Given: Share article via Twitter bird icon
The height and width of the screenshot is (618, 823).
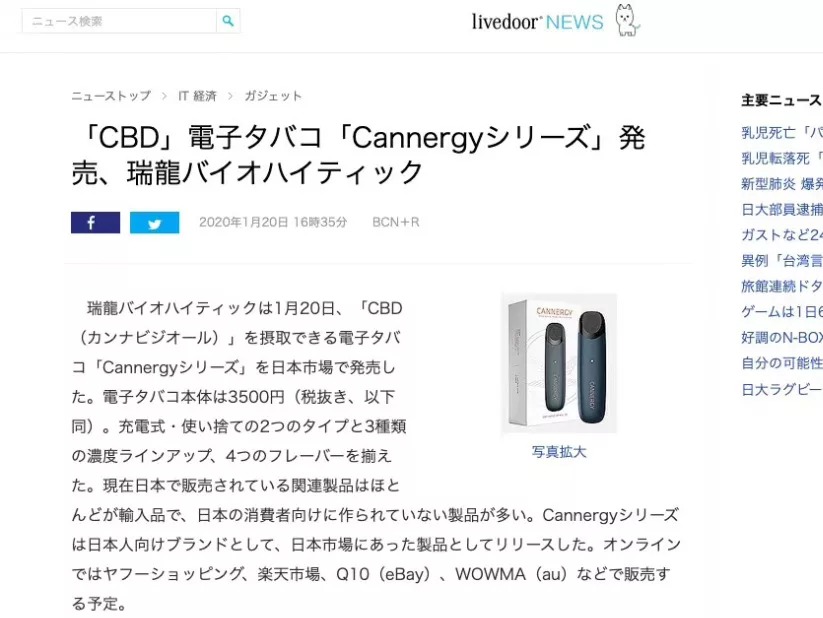Looking at the screenshot, I should pyautogui.click(x=154, y=223).
